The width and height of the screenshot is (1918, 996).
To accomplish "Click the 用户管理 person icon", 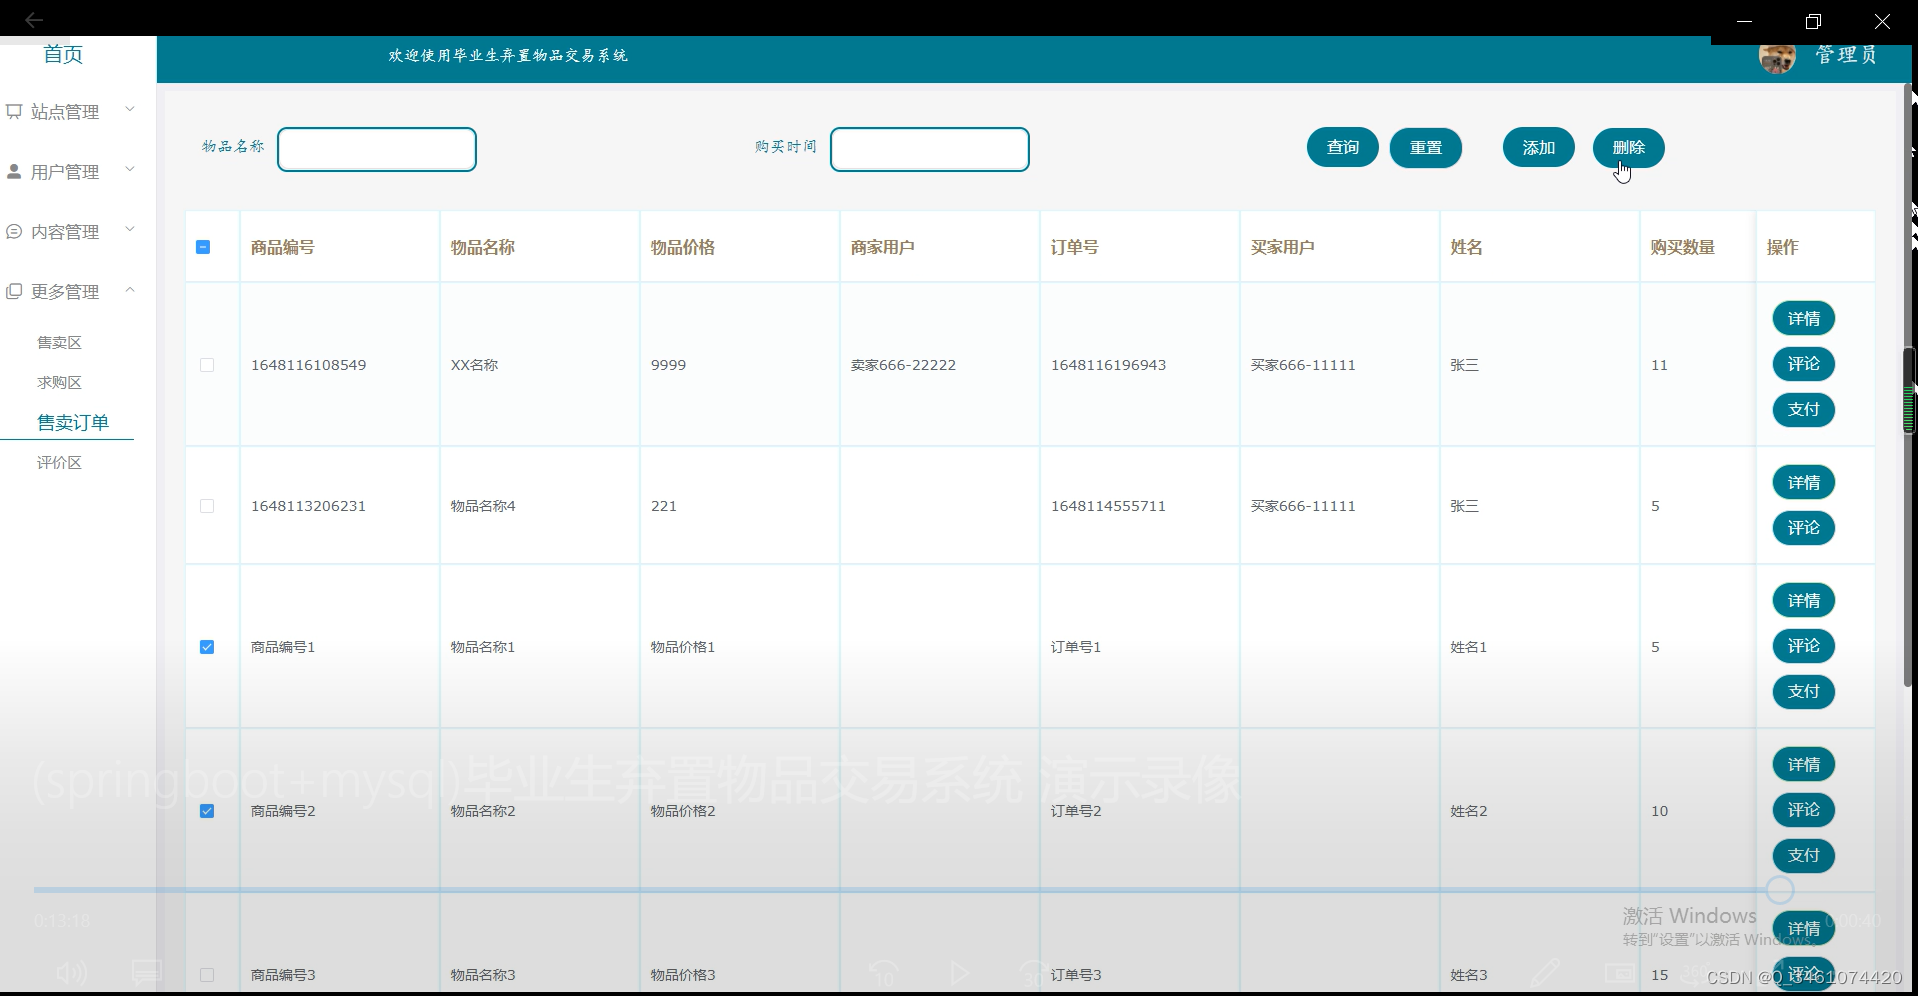I will pyautogui.click(x=14, y=171).
